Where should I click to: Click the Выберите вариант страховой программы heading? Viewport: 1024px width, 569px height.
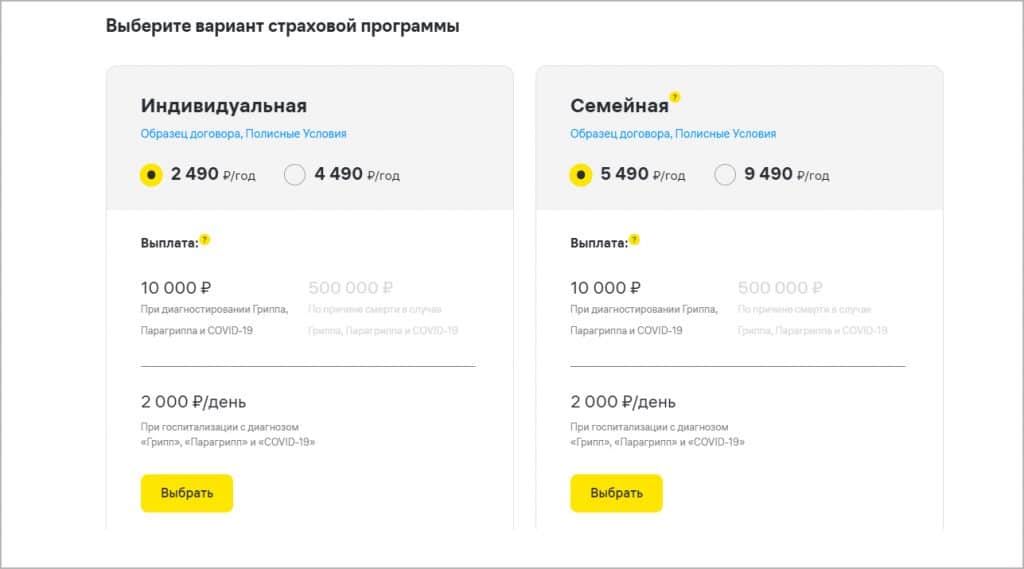283,26
